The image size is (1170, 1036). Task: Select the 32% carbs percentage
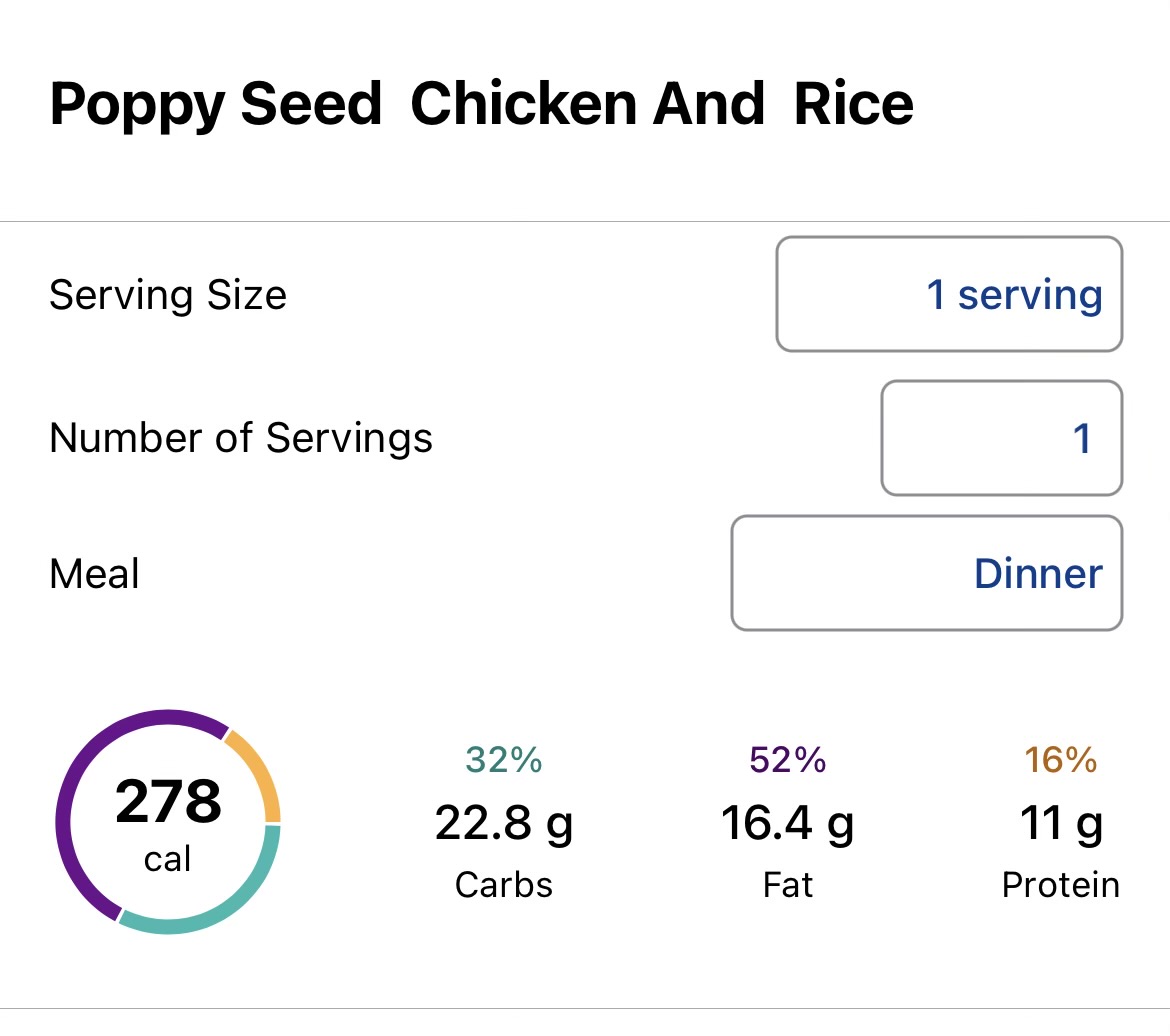pyautogui.click(x=504, y=760)
